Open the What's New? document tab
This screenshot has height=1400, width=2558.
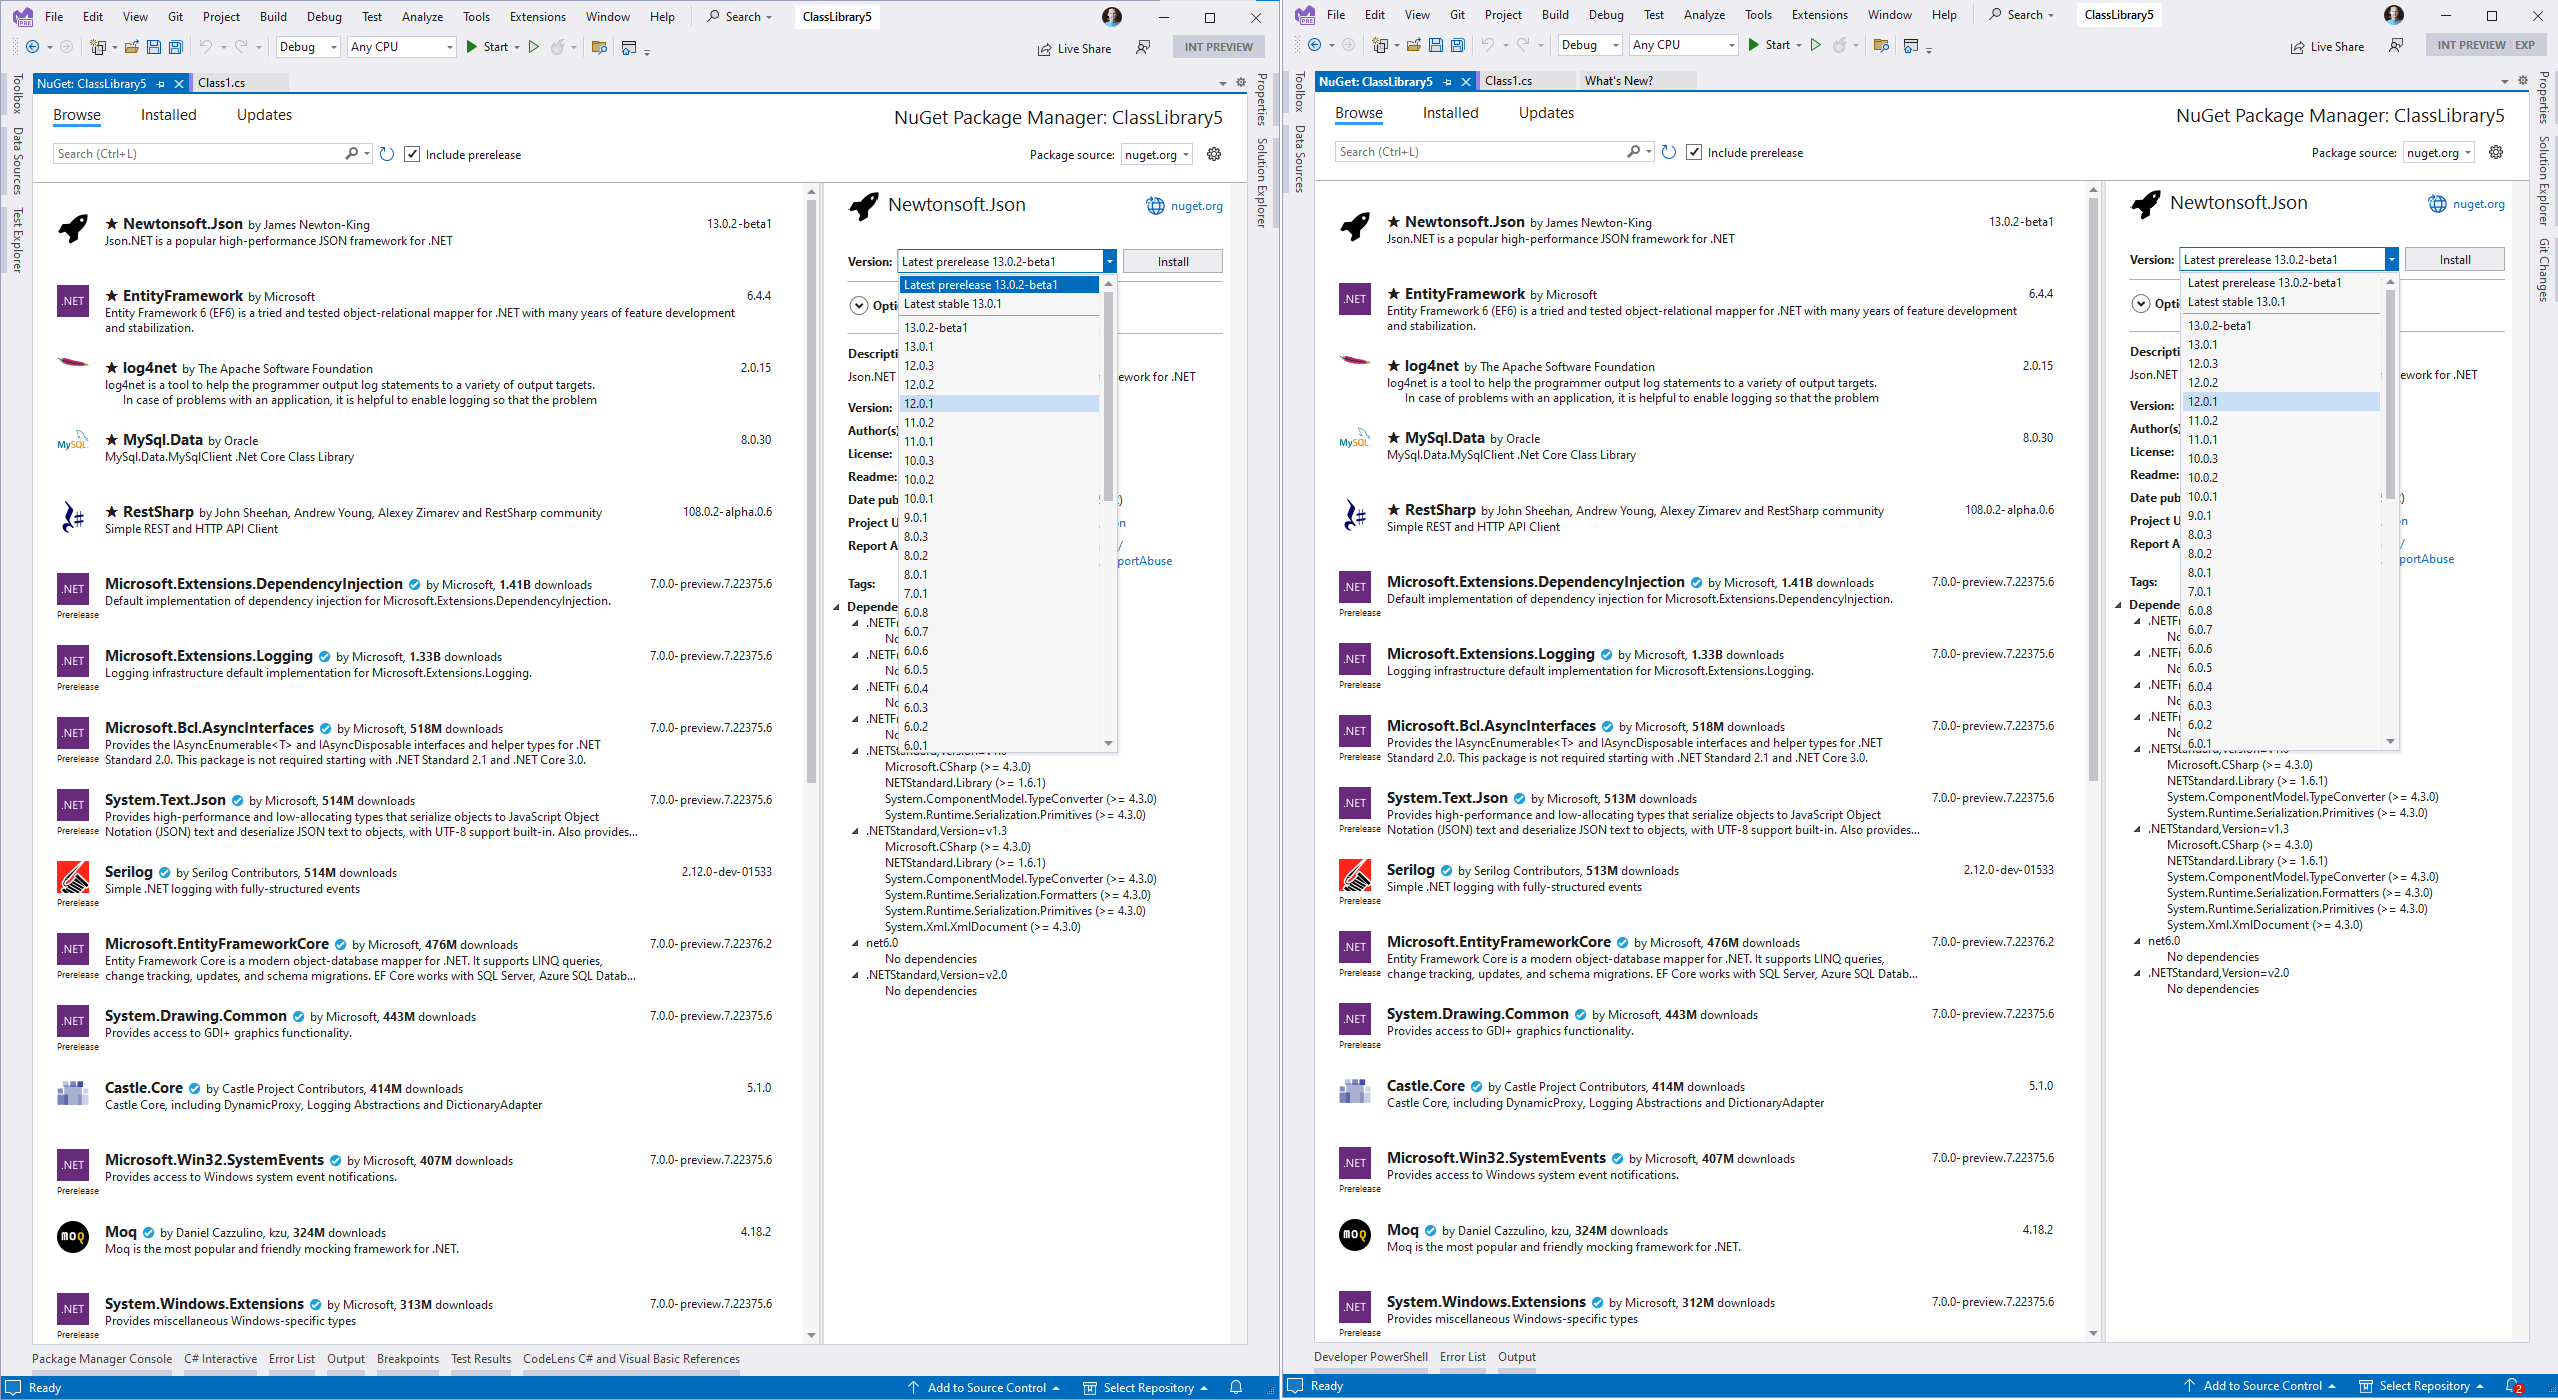pos(1619,81)
